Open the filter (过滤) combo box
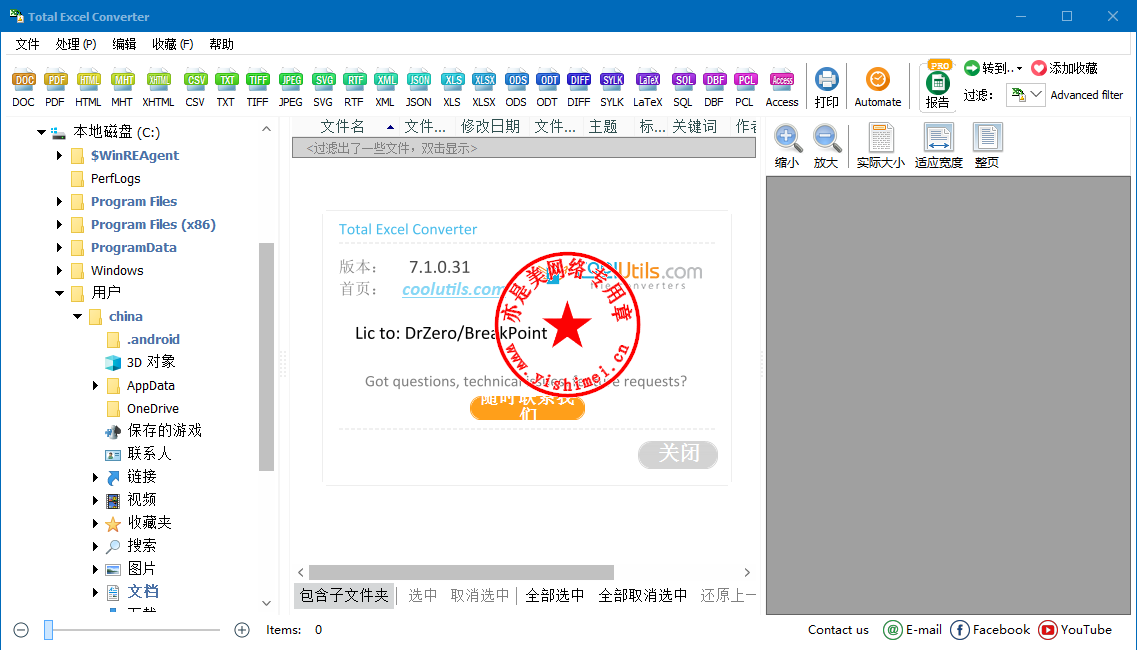 click(x=1025, y=95)
